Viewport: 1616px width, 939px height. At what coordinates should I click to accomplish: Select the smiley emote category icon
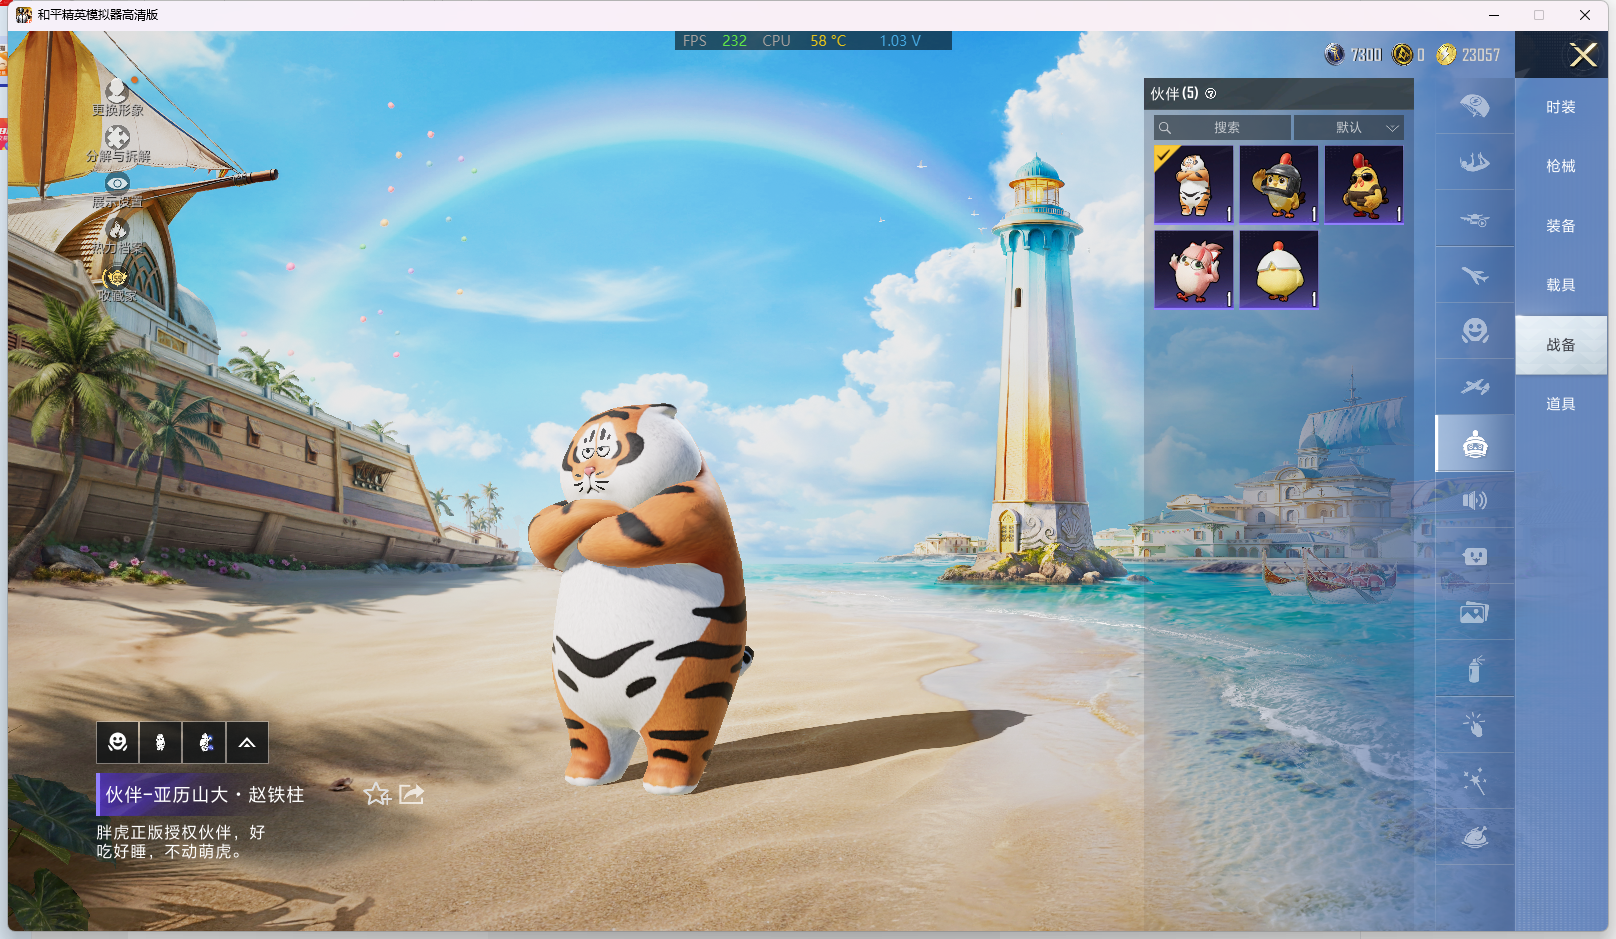(1475, 331)
